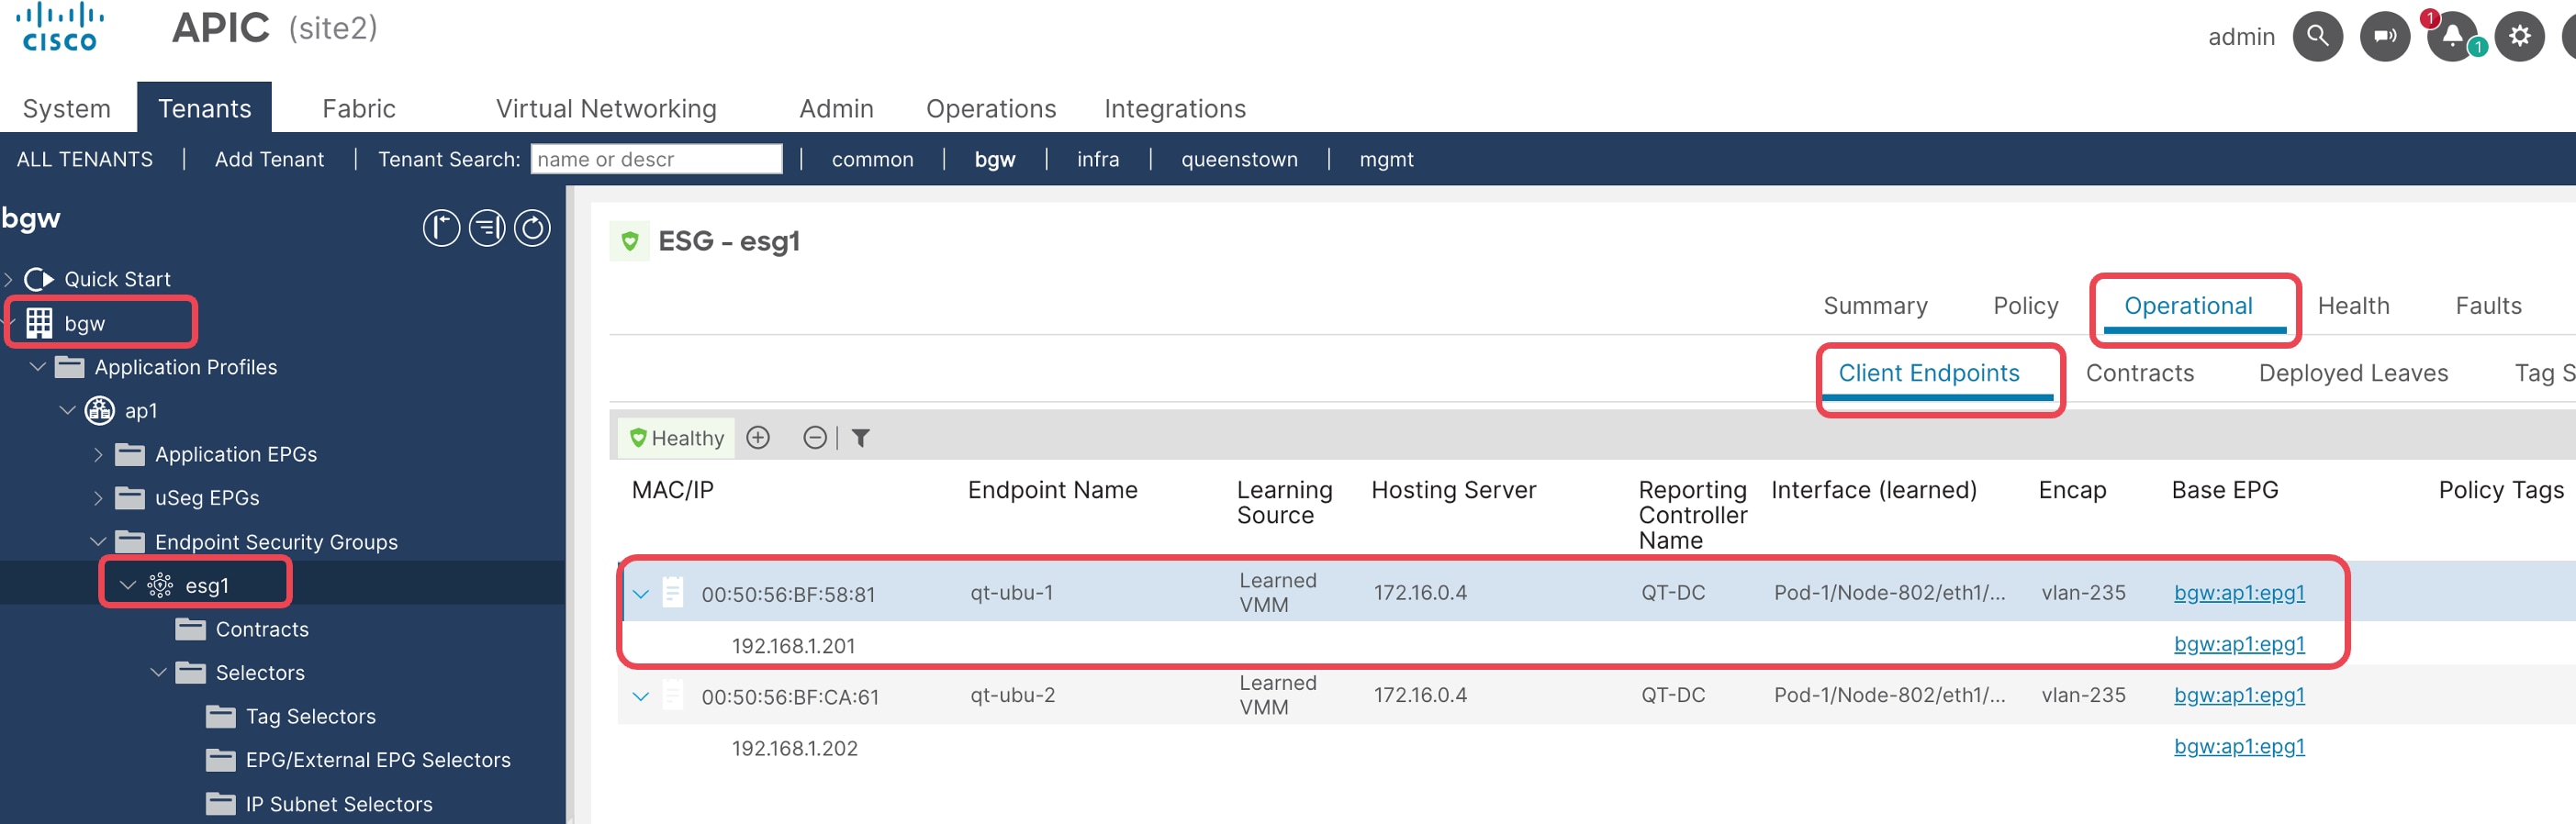This screenshot has width=2576, height=824.
Task: Open the Fabric menu tab
Action: click(x=359, y=108)
